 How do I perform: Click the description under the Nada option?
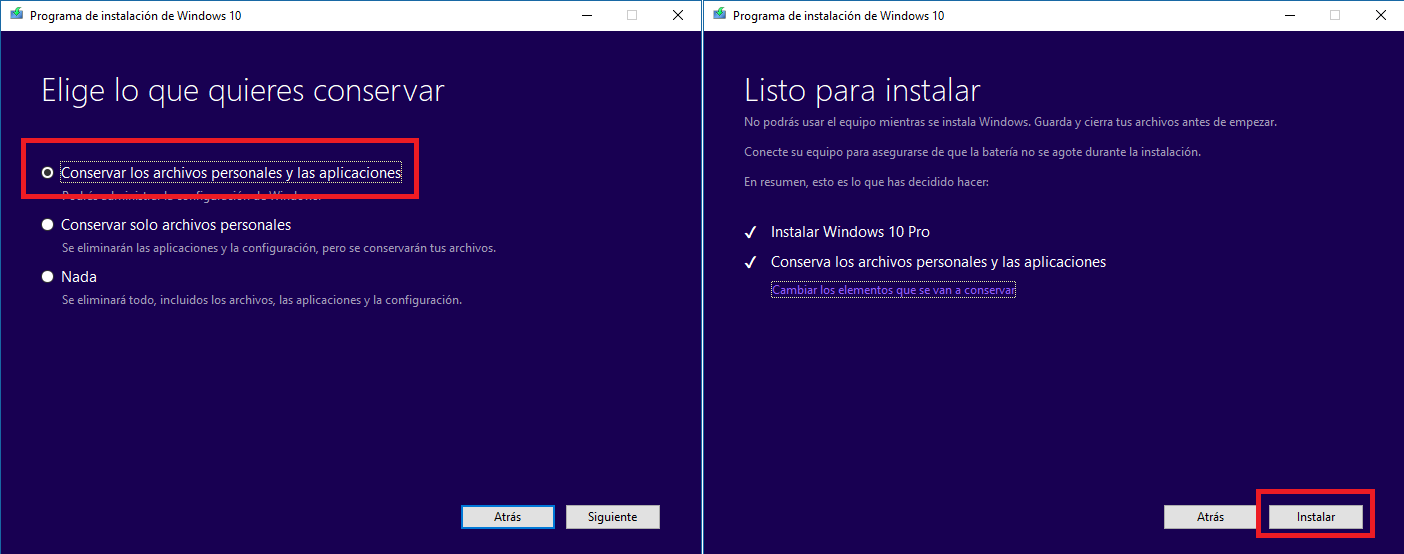click(x=261, y=299)
